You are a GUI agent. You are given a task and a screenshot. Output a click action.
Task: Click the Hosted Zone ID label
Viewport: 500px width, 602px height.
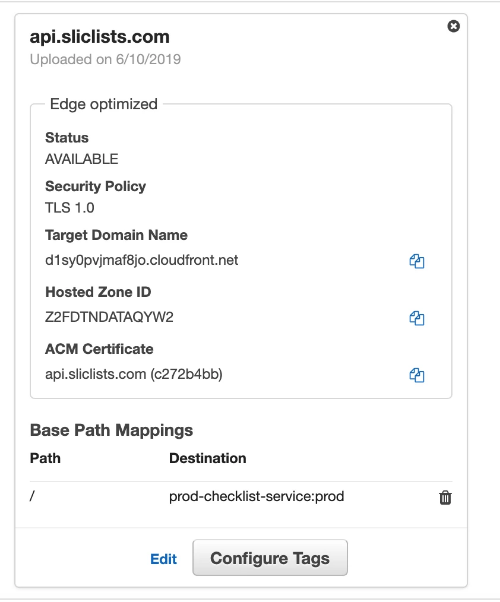point(98,292)
